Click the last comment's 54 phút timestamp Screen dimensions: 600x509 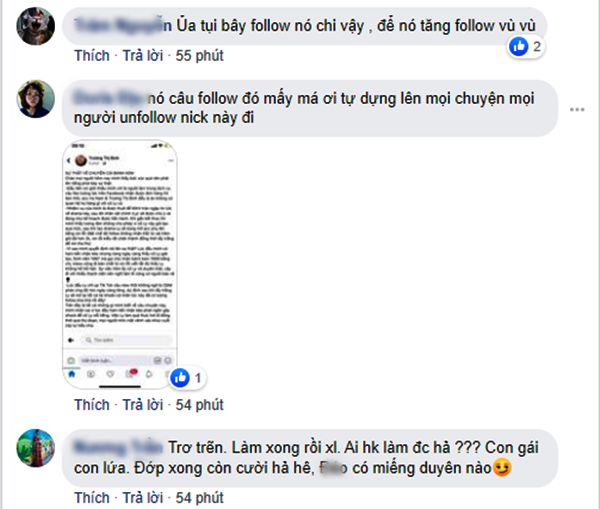(x=199, y=498)
